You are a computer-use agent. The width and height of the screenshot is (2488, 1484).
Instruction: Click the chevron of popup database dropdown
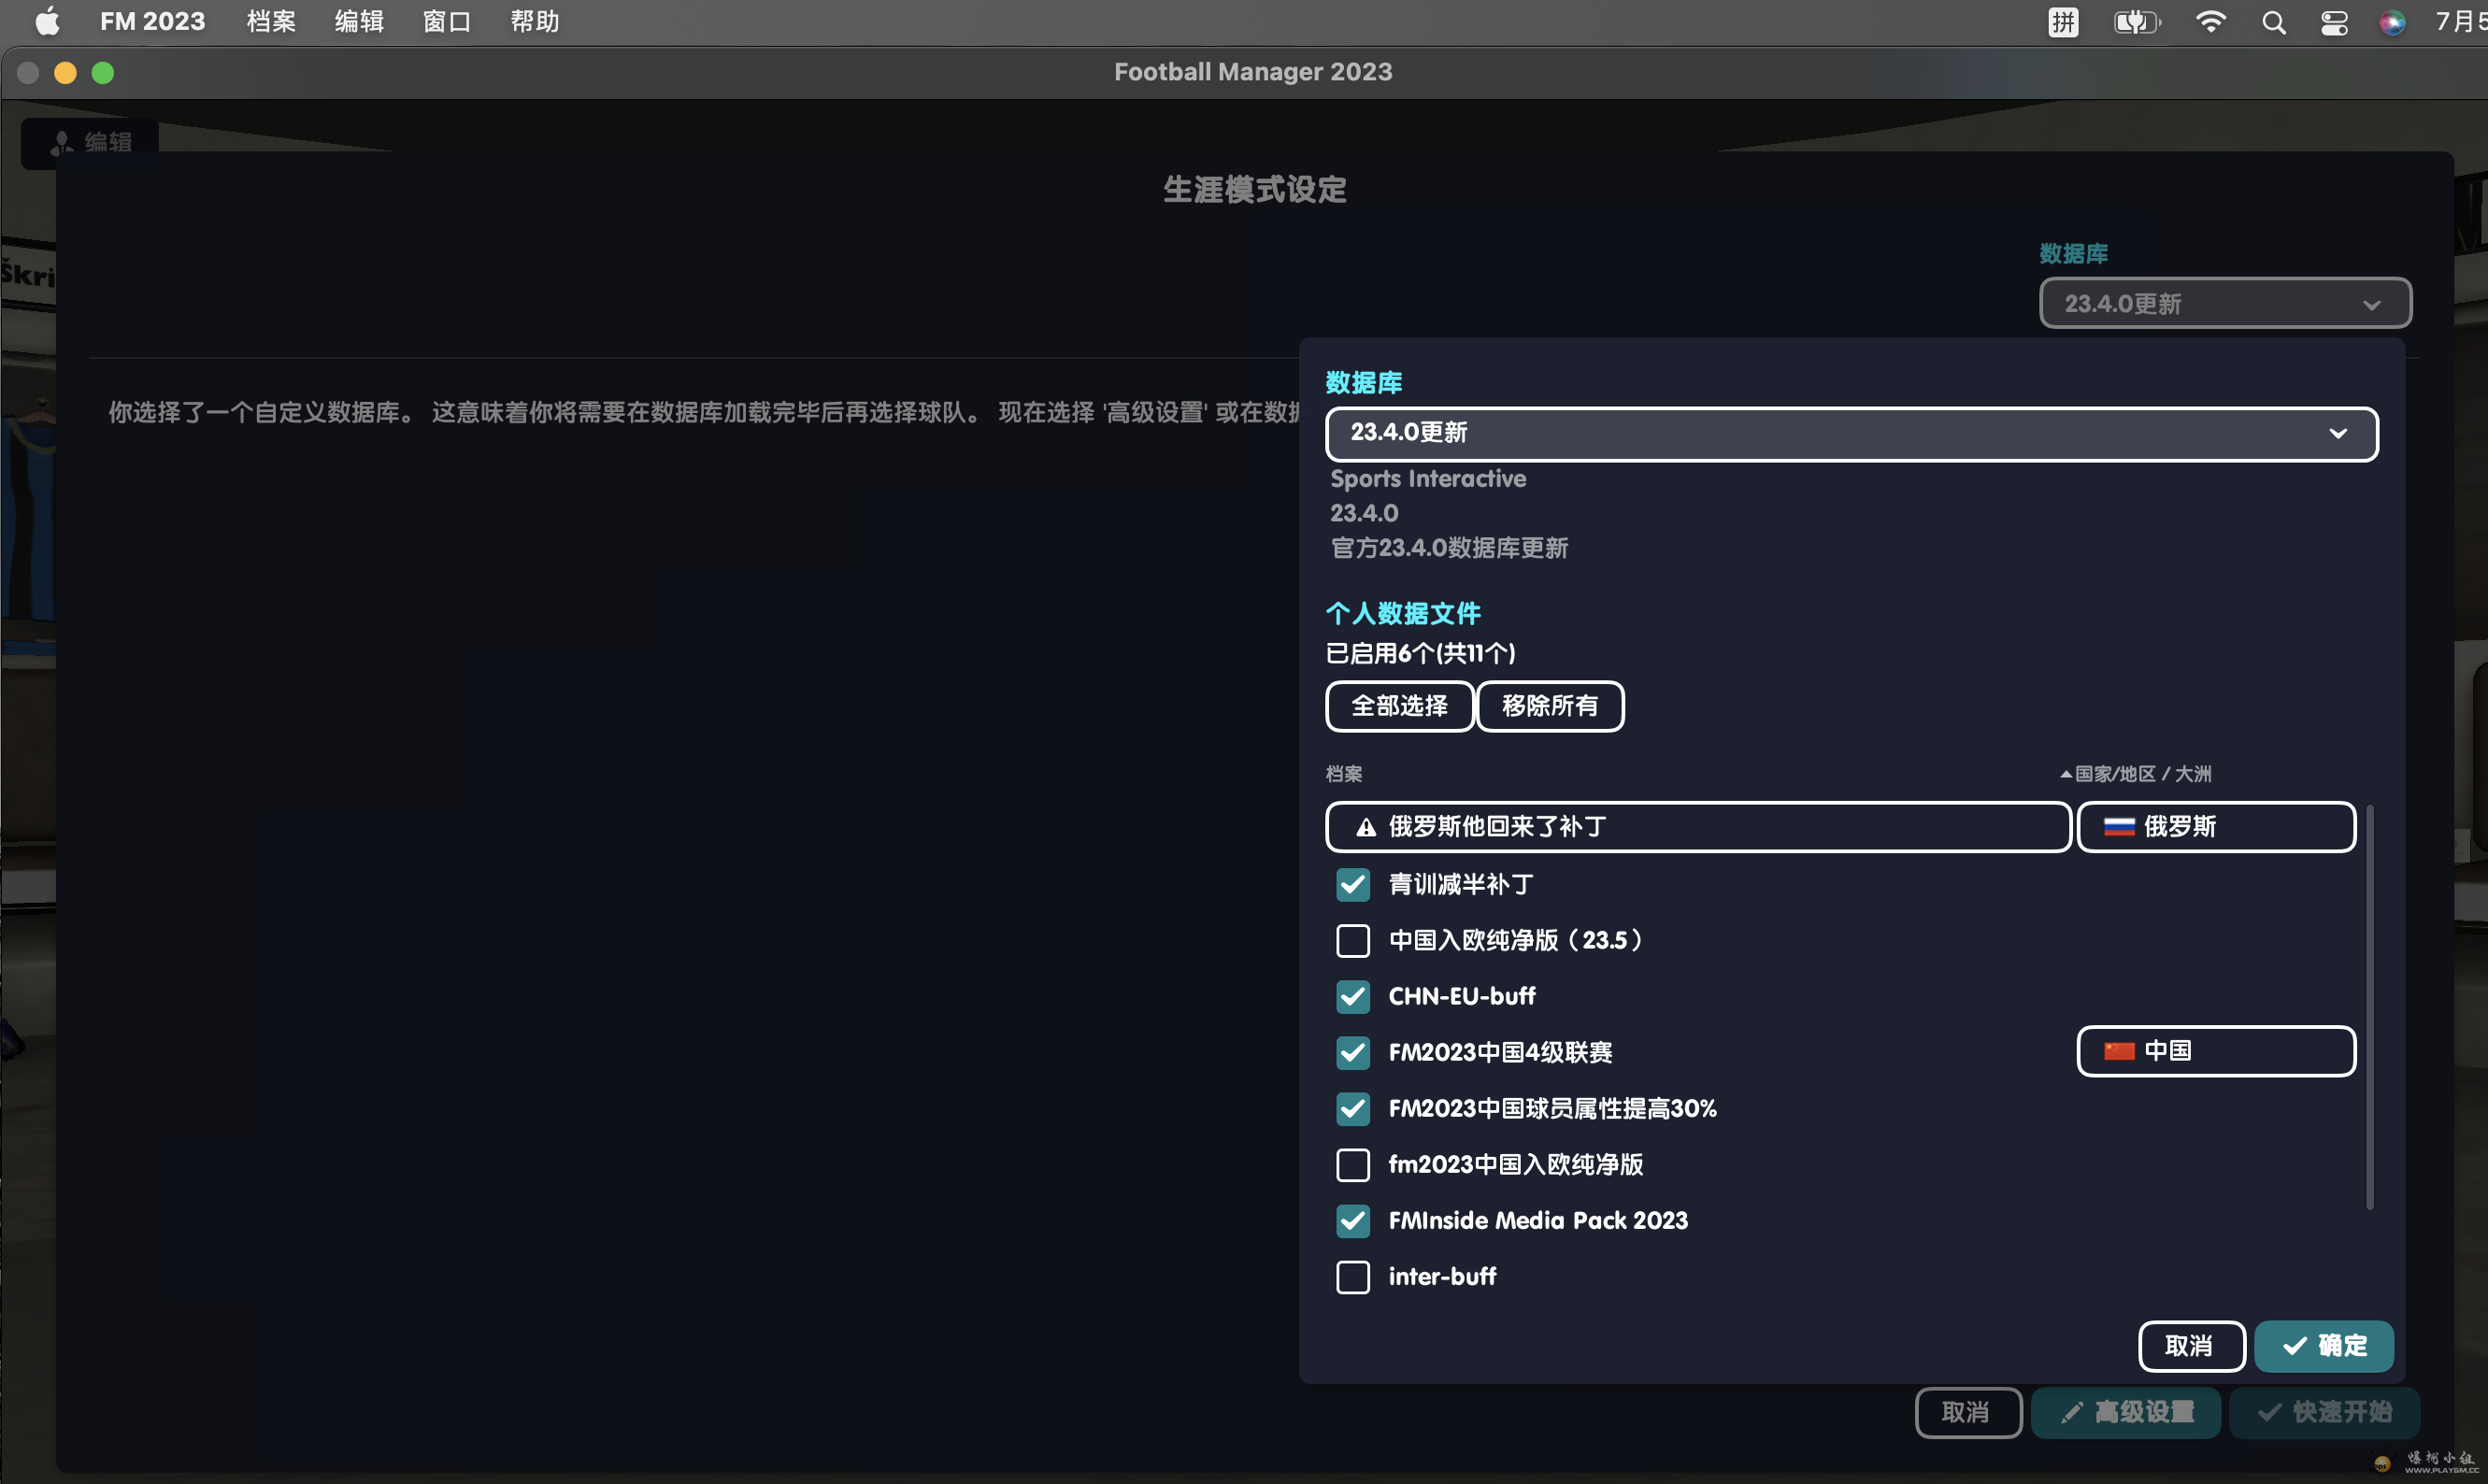pyautogui.click(x=2338, y=434)
